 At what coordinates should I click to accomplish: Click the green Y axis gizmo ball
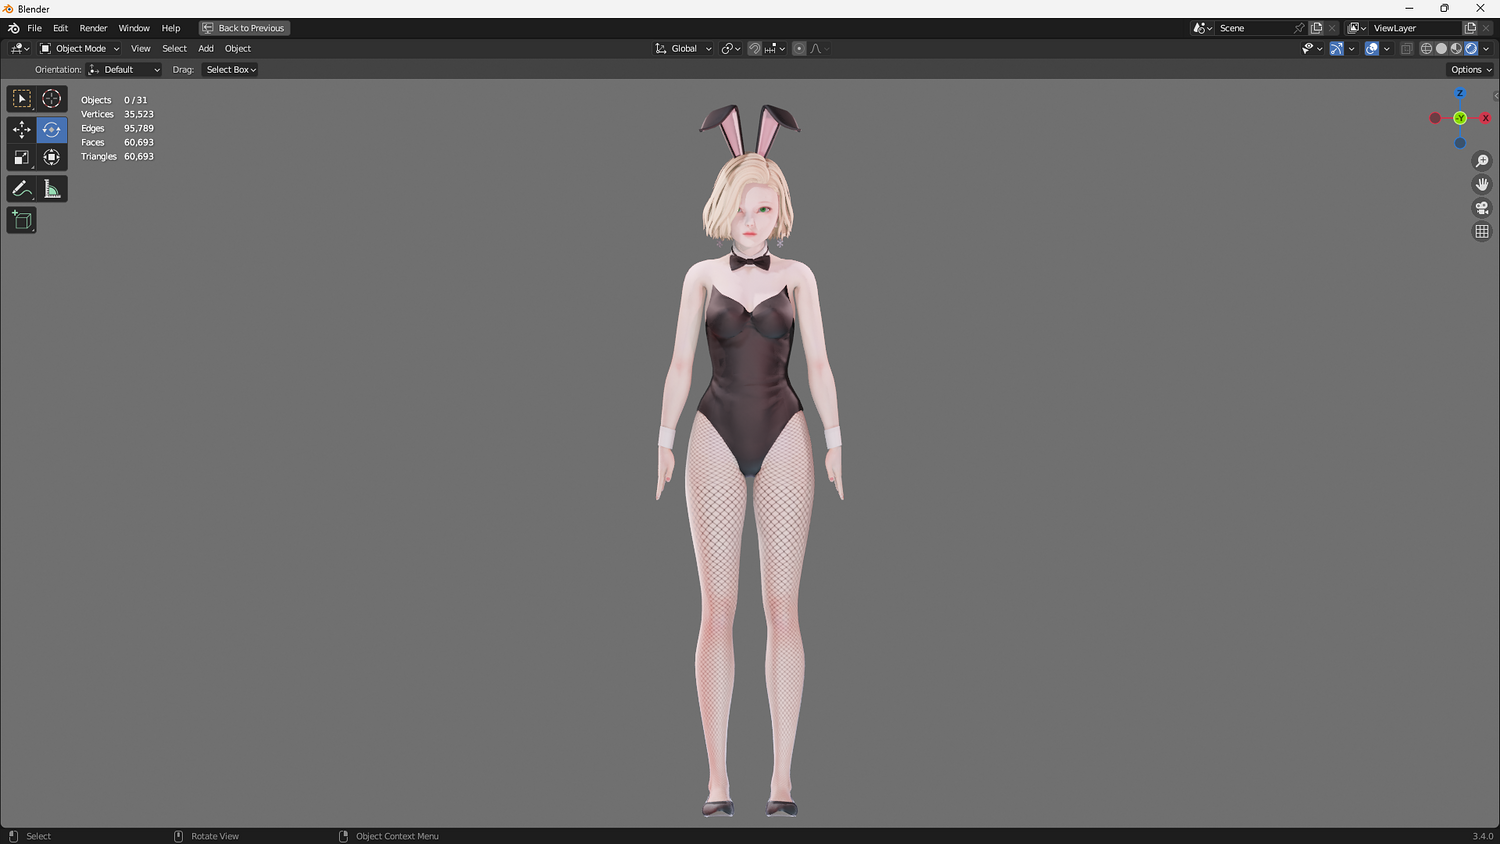pyautogui.click(x=1460, y=118)
